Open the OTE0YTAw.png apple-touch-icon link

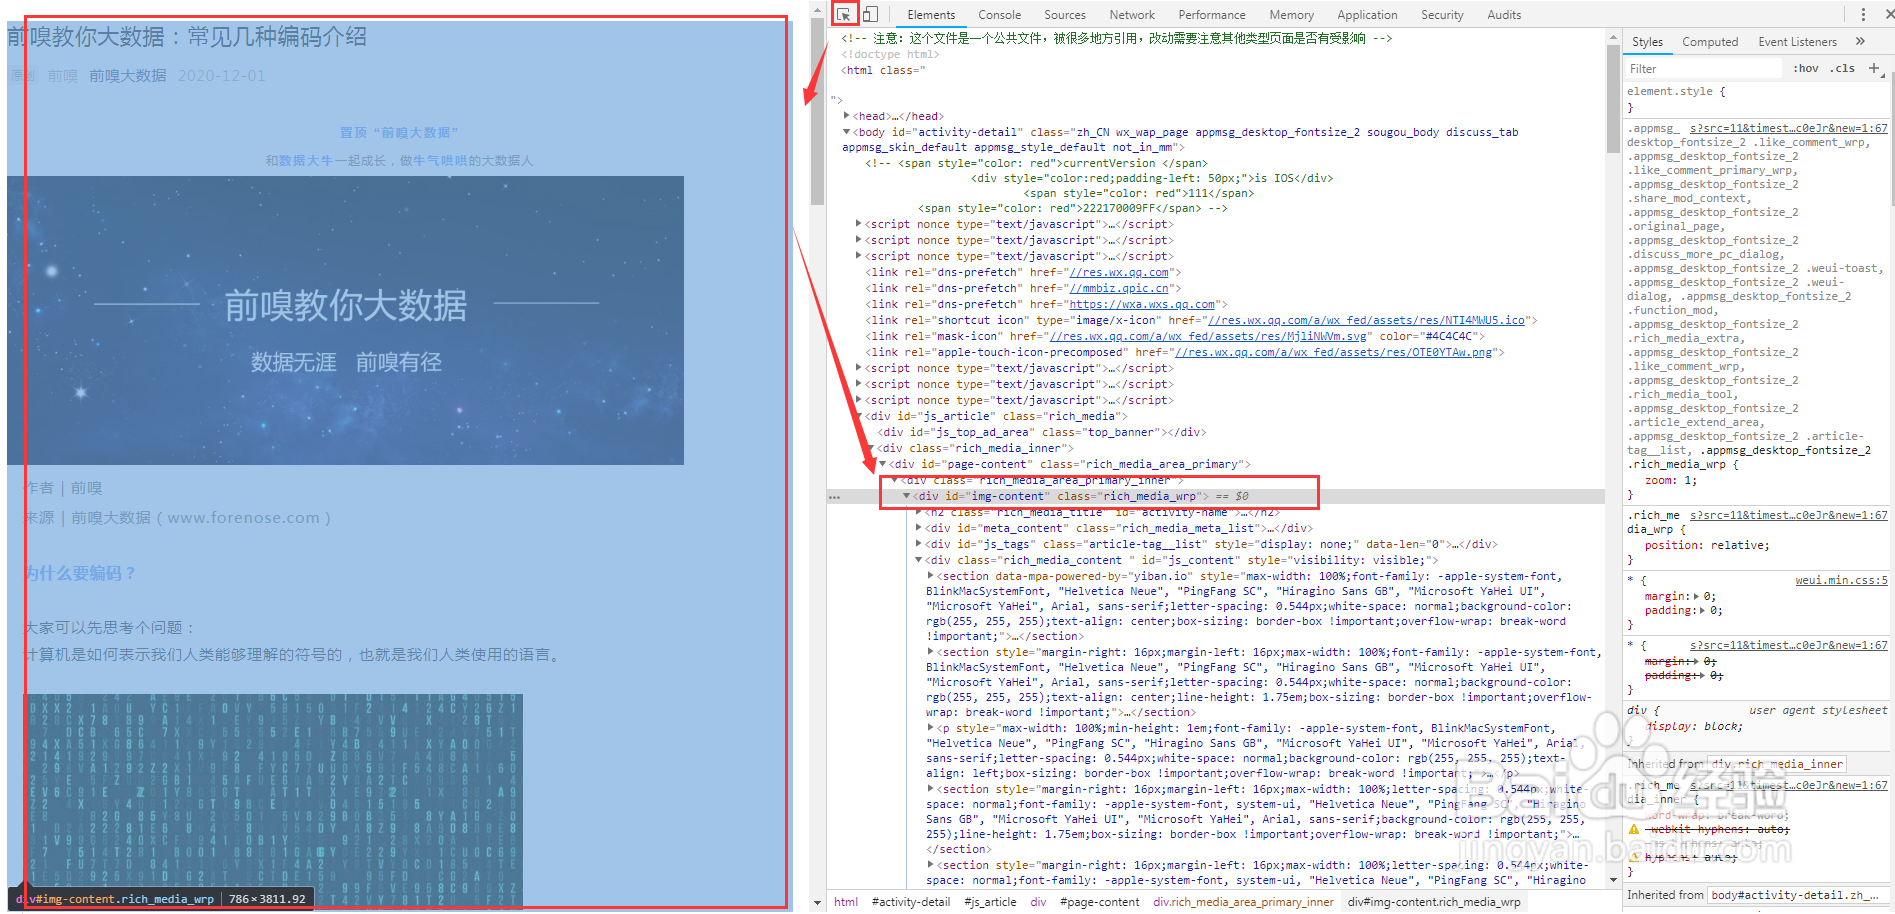[x=1334, y=352]
